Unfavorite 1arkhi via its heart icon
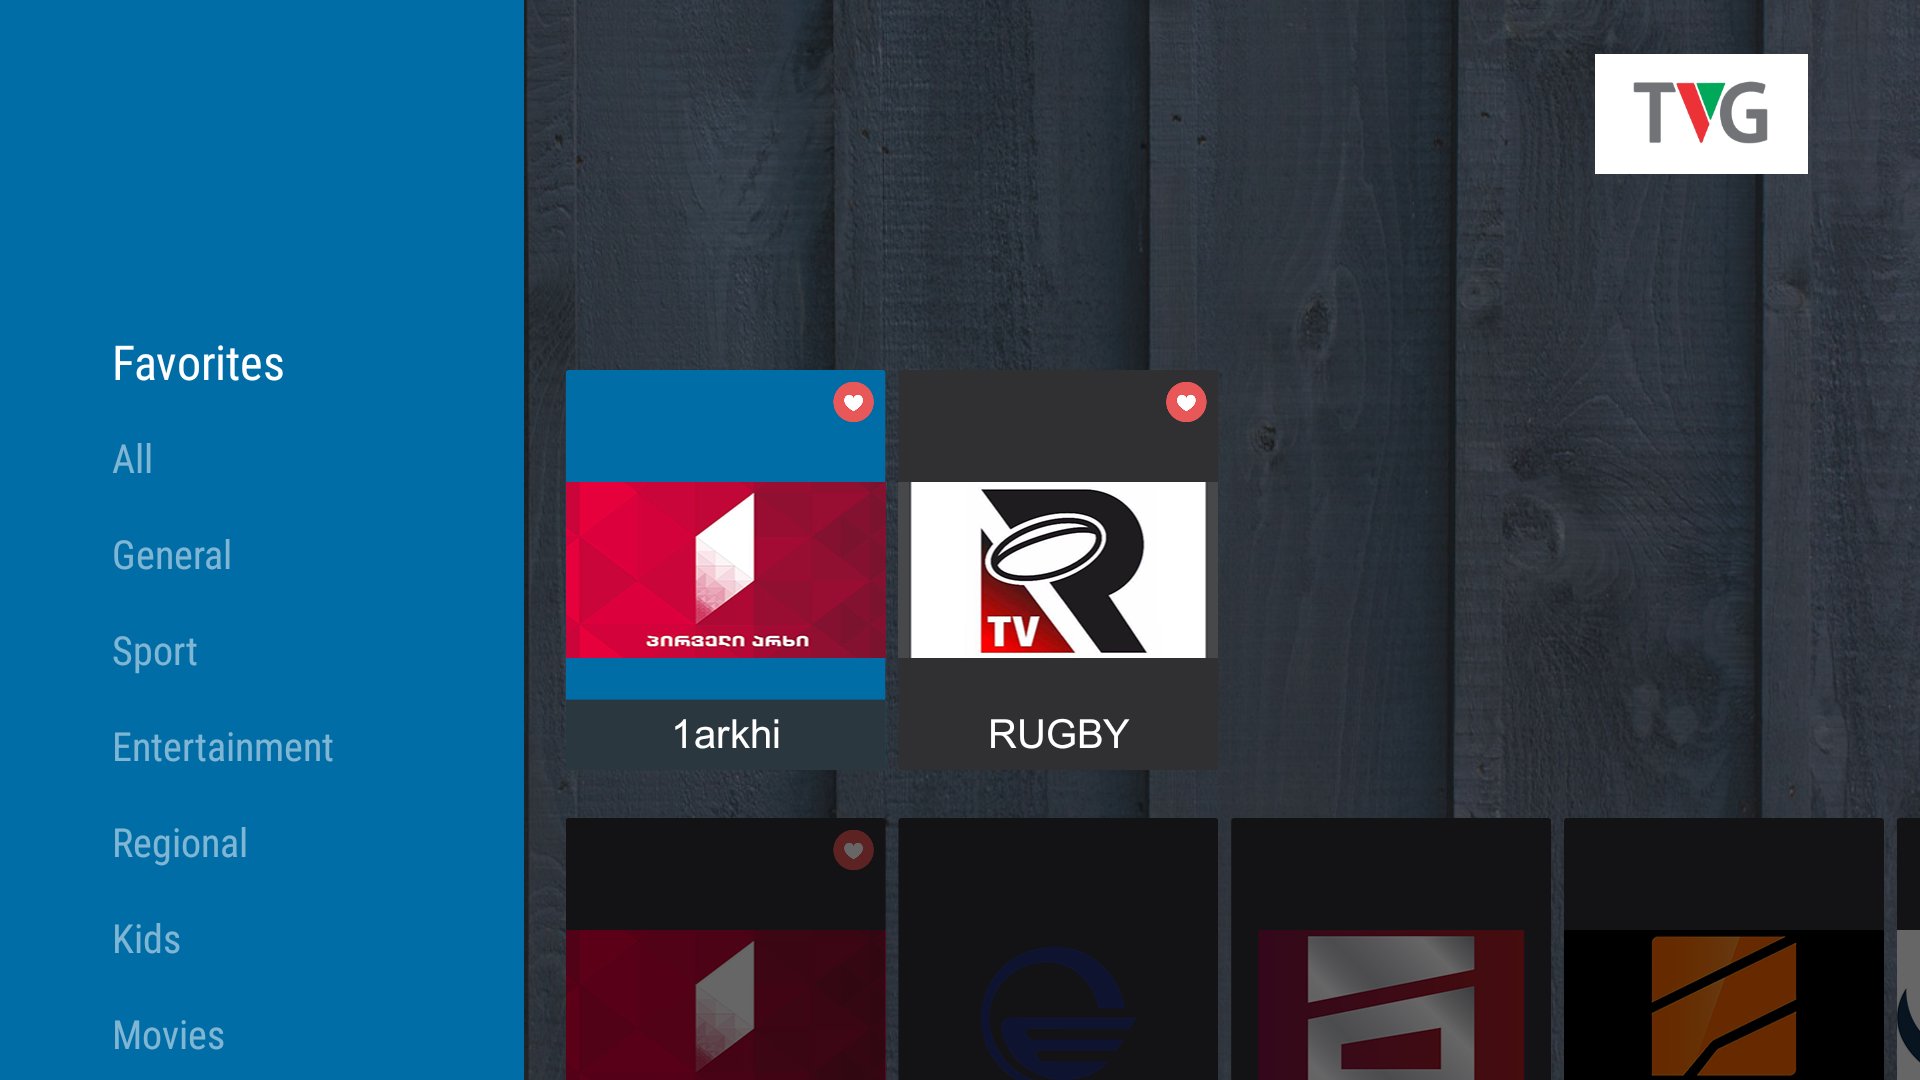The height and width of the screenshot is (1080, 1920). [x=853, y=402]
